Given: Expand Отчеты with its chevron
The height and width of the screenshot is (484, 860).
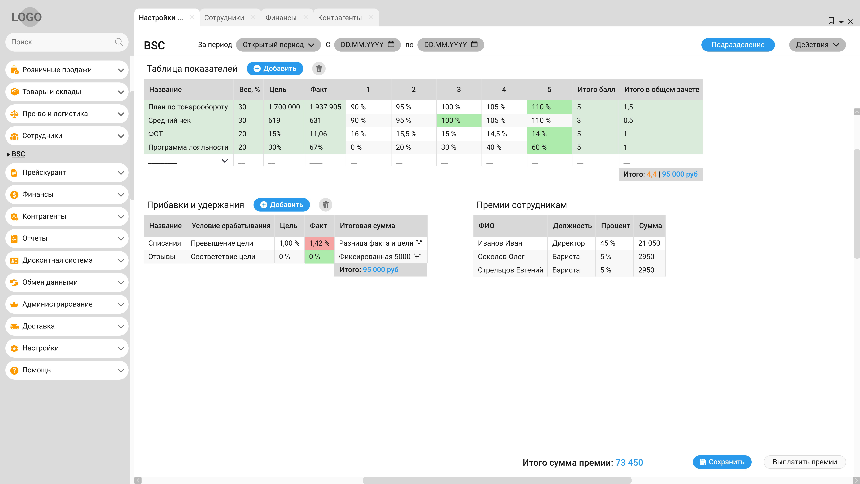Looking at the screenshot, I should coord(121,238).
